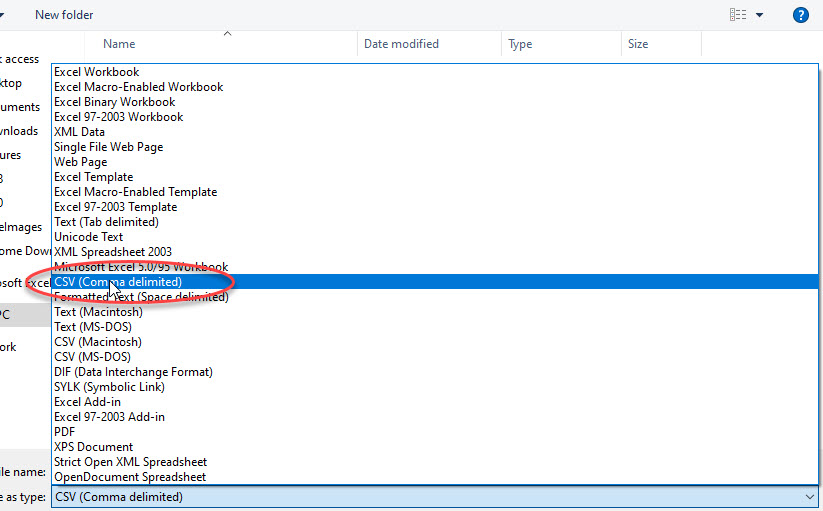Select XML Data file type
The height and width of the screenshot is (511, 823).
(x=79, y=132)
